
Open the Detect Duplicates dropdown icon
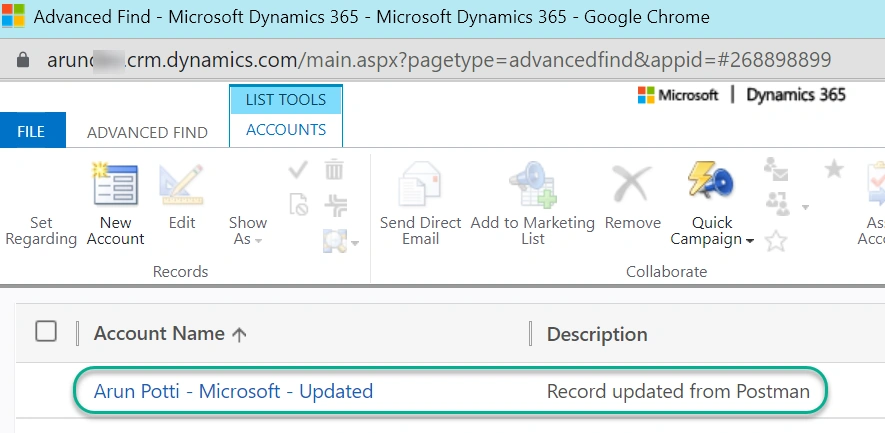pos(341,241)
